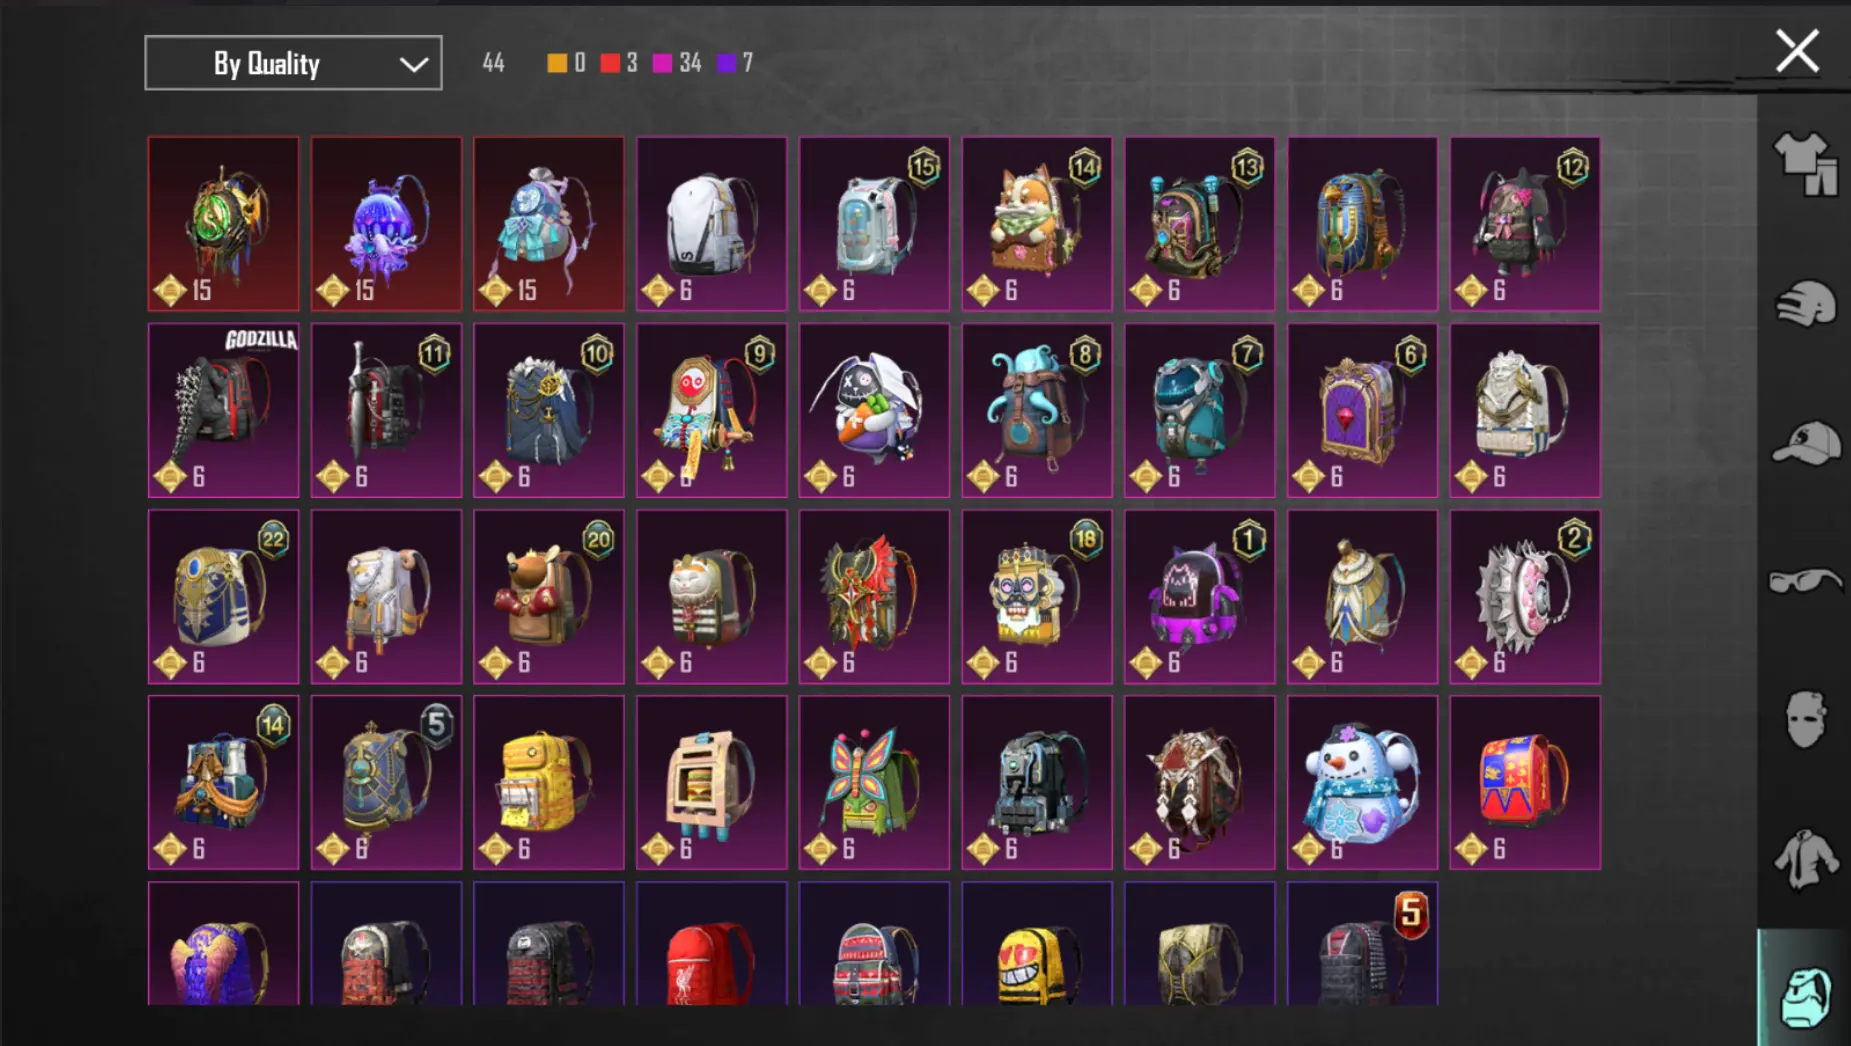Viewport: 1851px width, 1046px height.
Task: Expand sort options via the chevron arrow
Action: tap(413, 65)
